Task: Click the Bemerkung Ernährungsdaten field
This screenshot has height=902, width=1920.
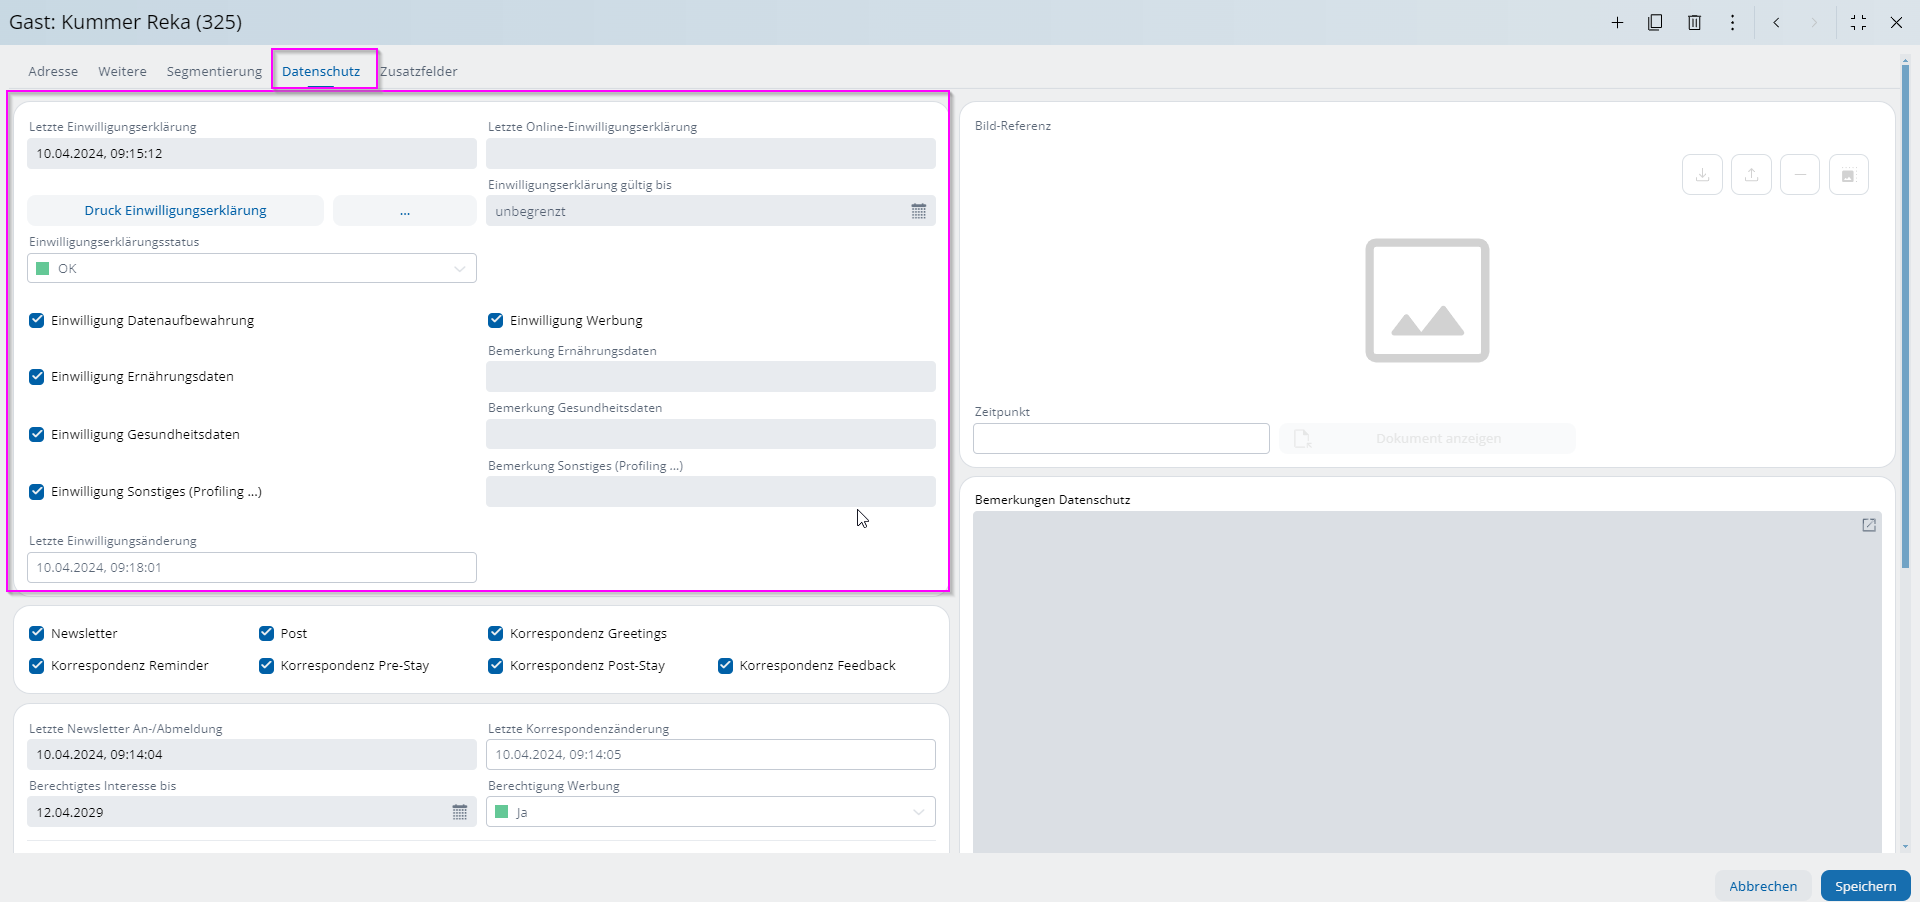Action: pyautogui.click(x=711, y=377)
